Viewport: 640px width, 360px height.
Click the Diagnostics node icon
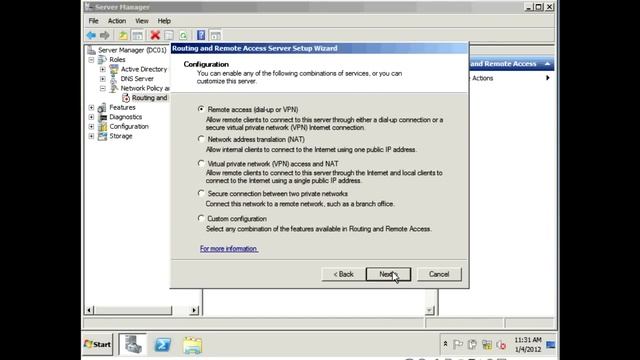tap(102, 117)
